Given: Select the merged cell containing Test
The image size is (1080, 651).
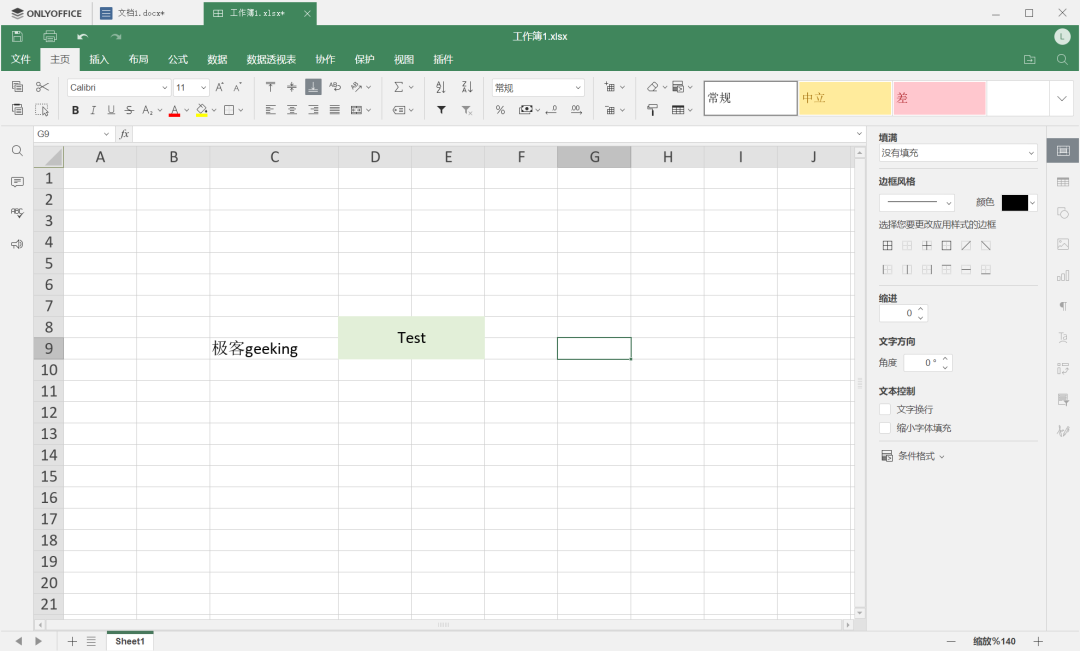Looking at the screenshot, I should 411,338.
